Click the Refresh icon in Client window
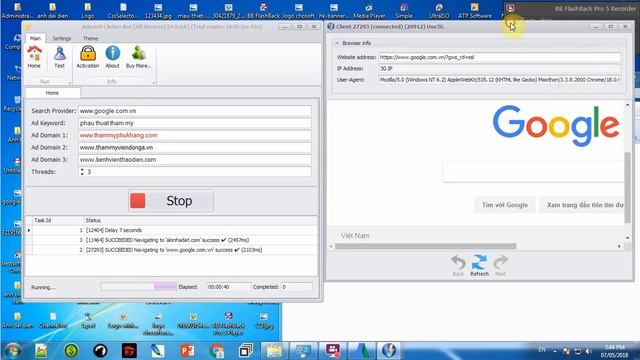The image size is (640, 360). pyautogui.click(x=479, y=265)
